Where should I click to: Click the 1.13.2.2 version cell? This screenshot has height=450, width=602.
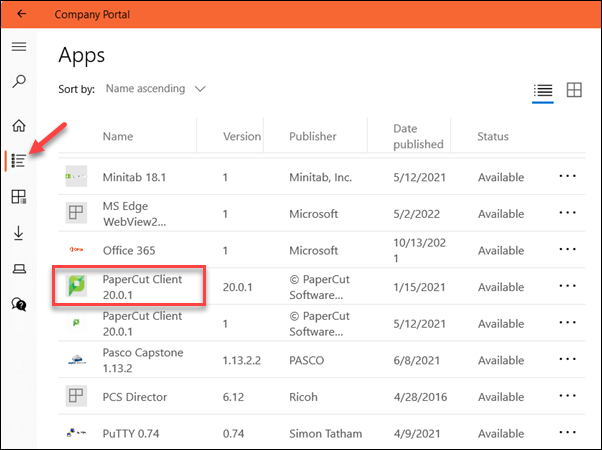coord(242,361)
